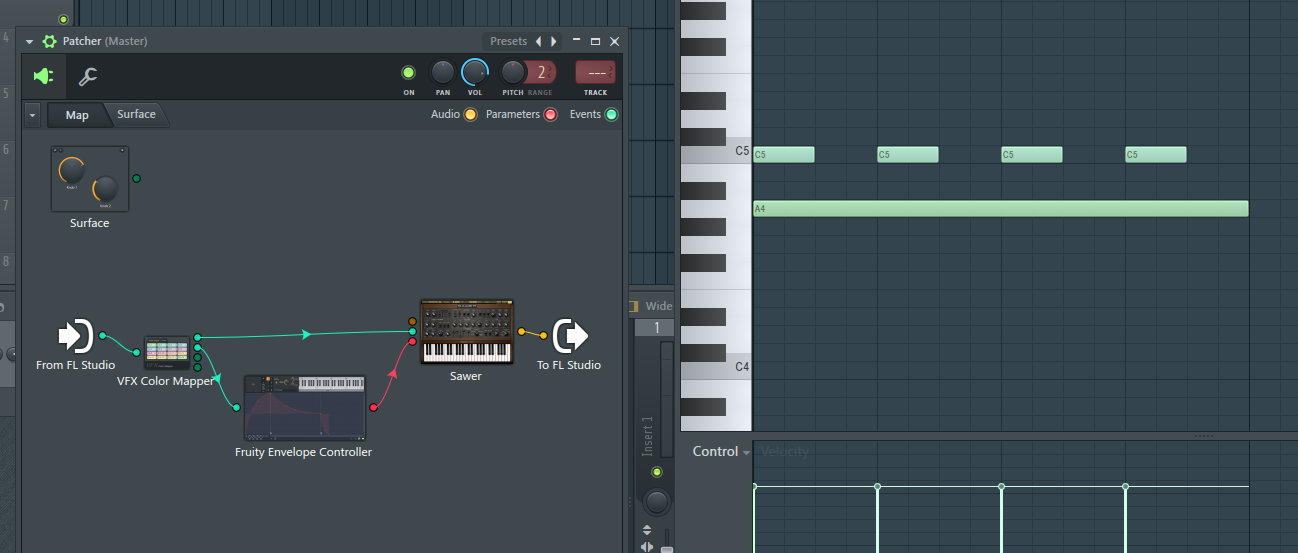Show the plugin editor via the plug icon
Viewport: 1298px width, 553px height.
point(44,76)
